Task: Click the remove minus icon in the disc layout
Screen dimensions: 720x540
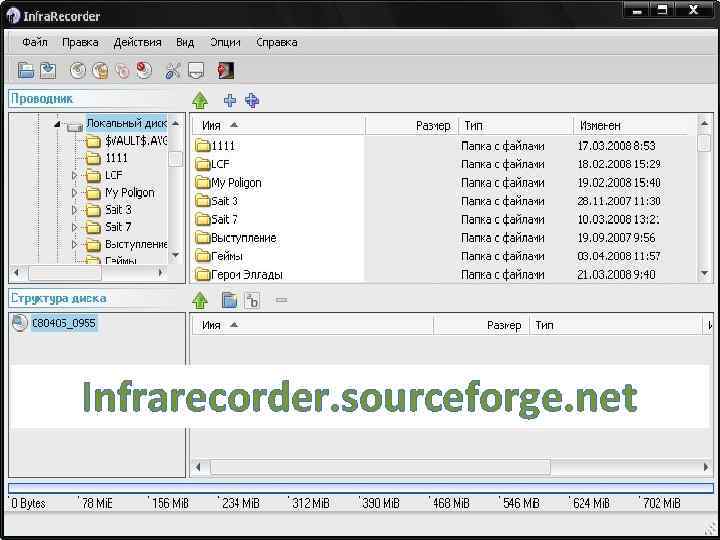Action: tap(281, 300)
